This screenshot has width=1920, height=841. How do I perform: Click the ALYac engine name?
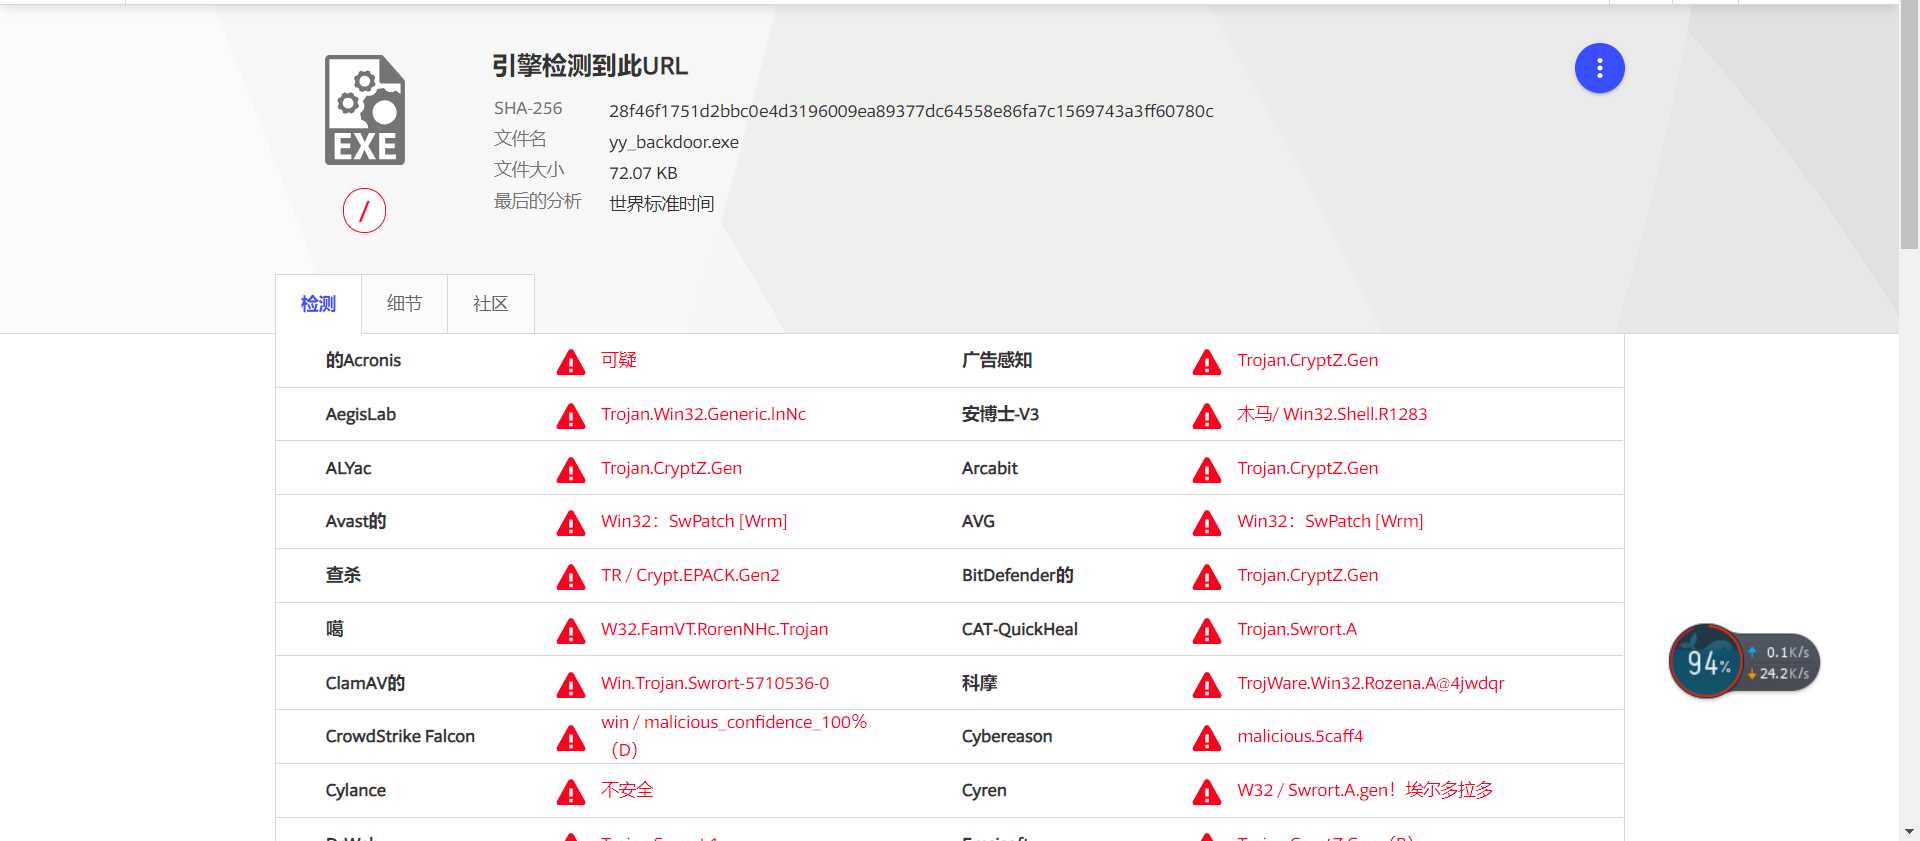(348, 468)
